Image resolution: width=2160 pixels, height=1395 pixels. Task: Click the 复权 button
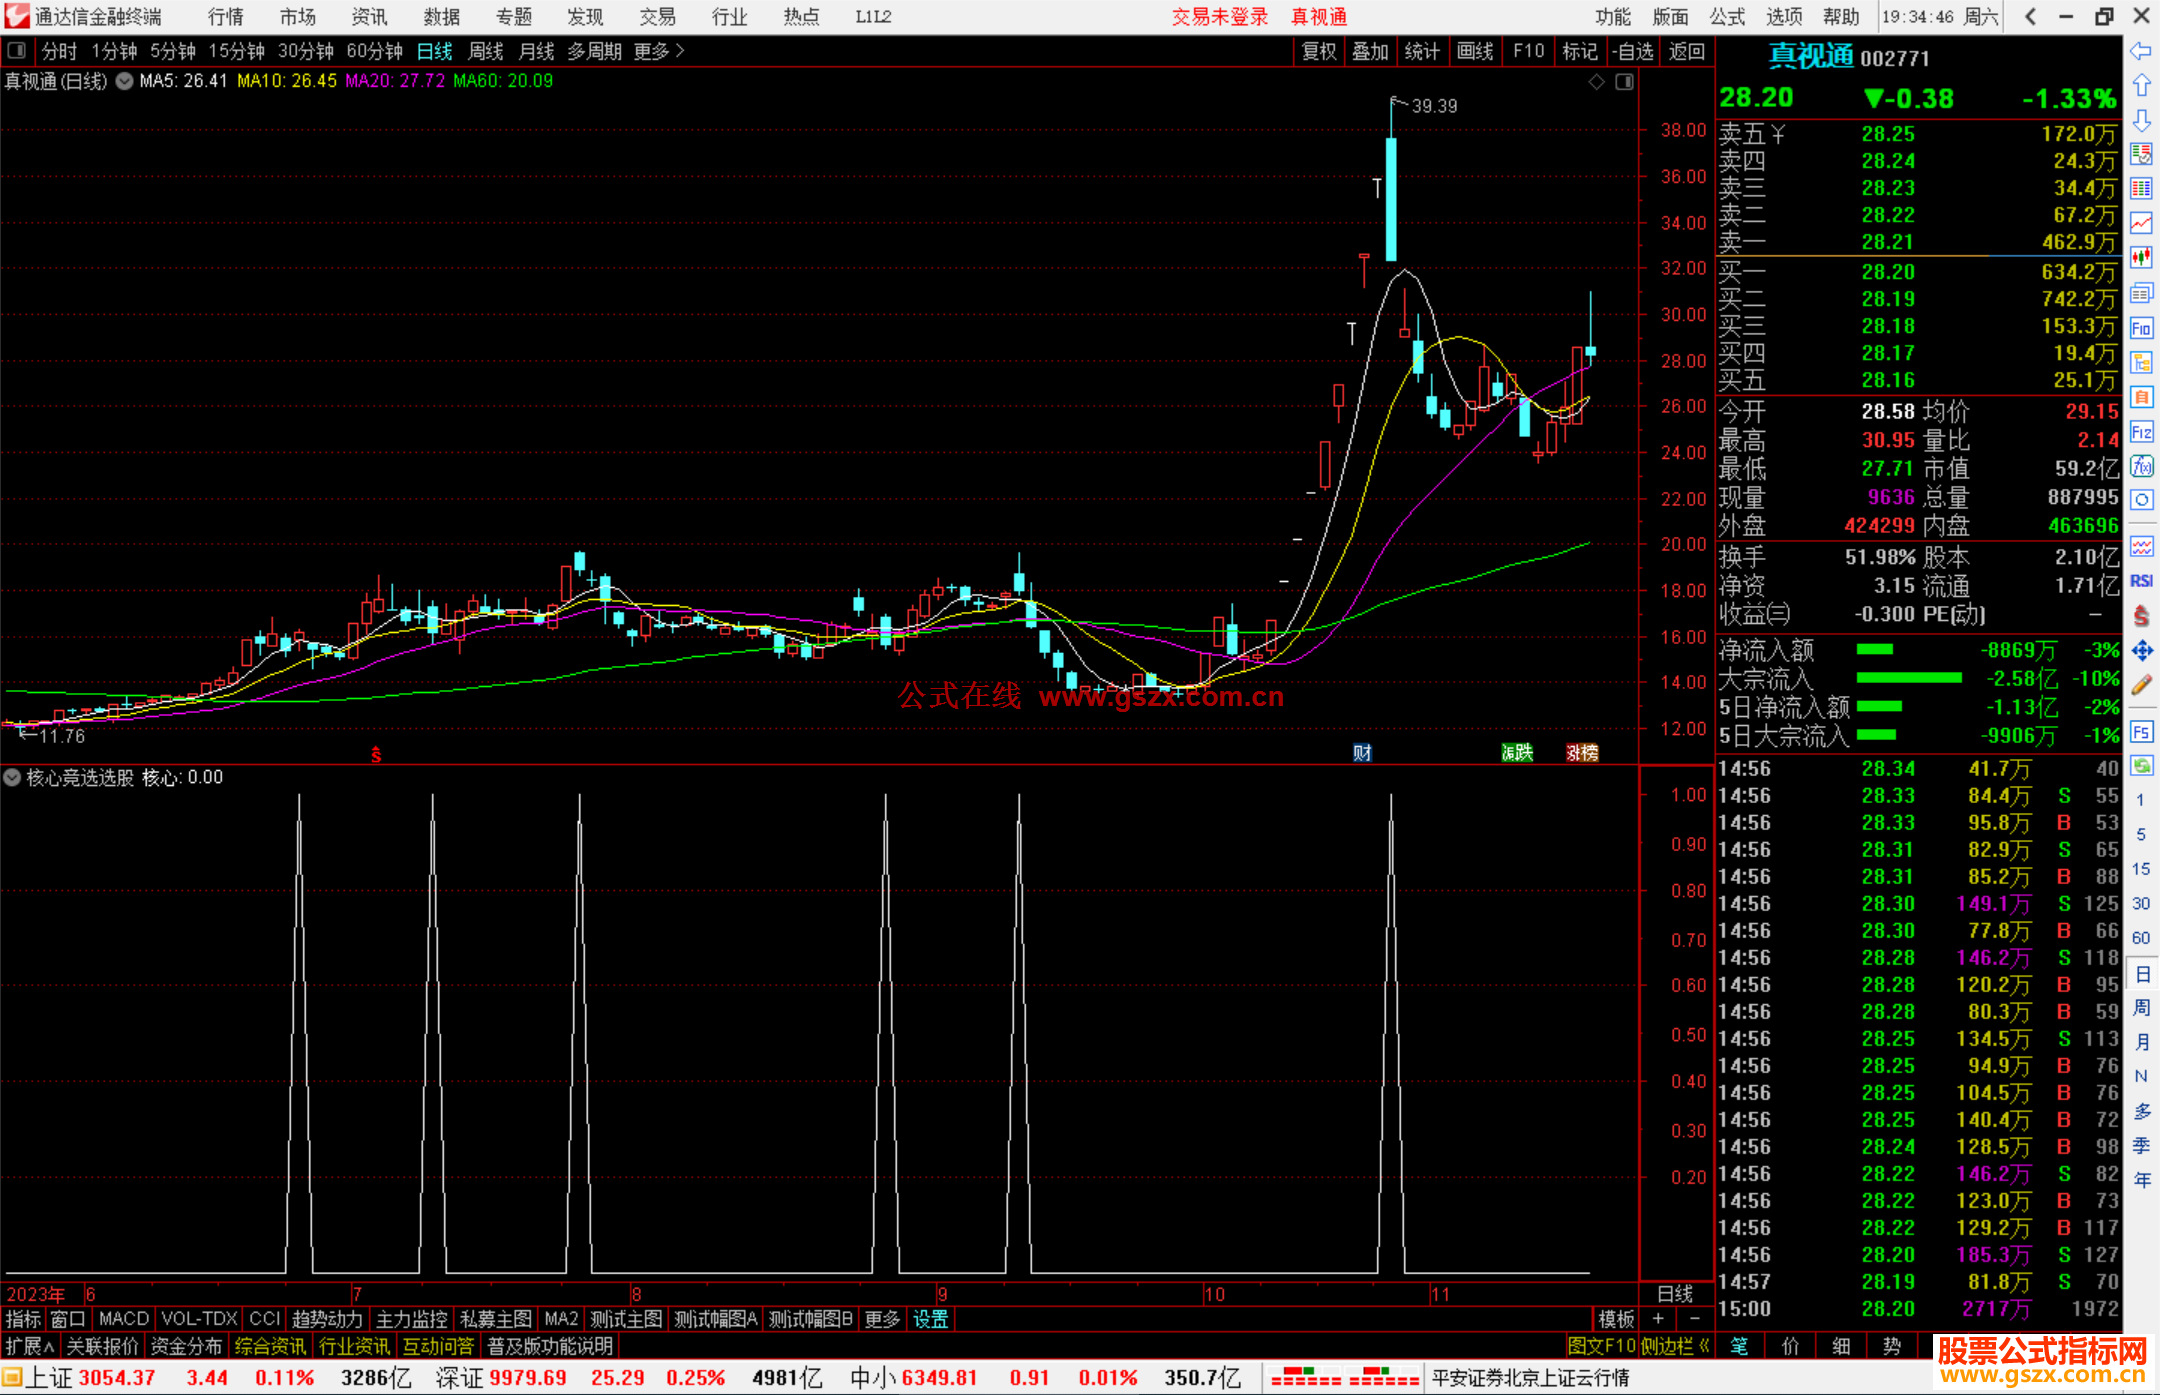coord(1318,51)
